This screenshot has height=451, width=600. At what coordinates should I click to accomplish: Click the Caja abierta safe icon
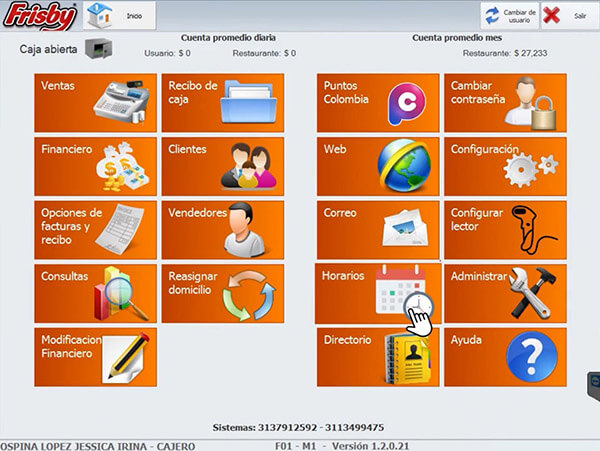(x=98, y=49)
